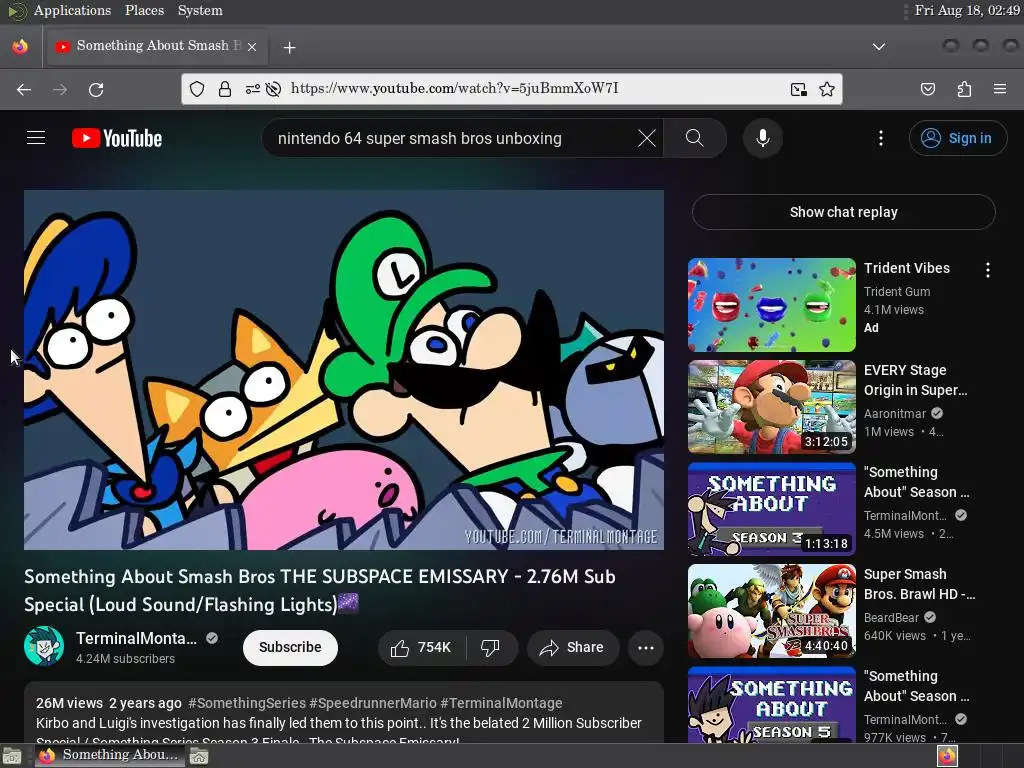Open a new browser tab
The width and height of the screenshot is (1024, 768).
point(289,47)
